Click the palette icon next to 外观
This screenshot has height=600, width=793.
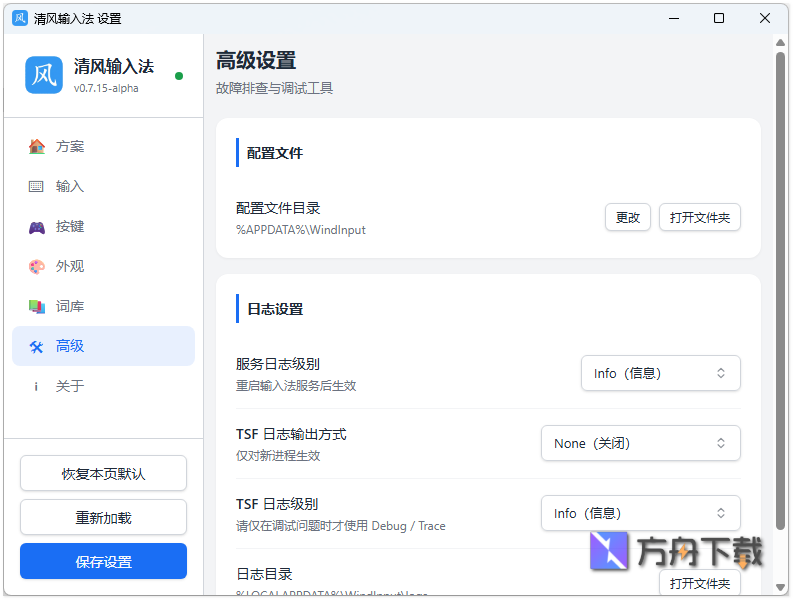[36, 267]
